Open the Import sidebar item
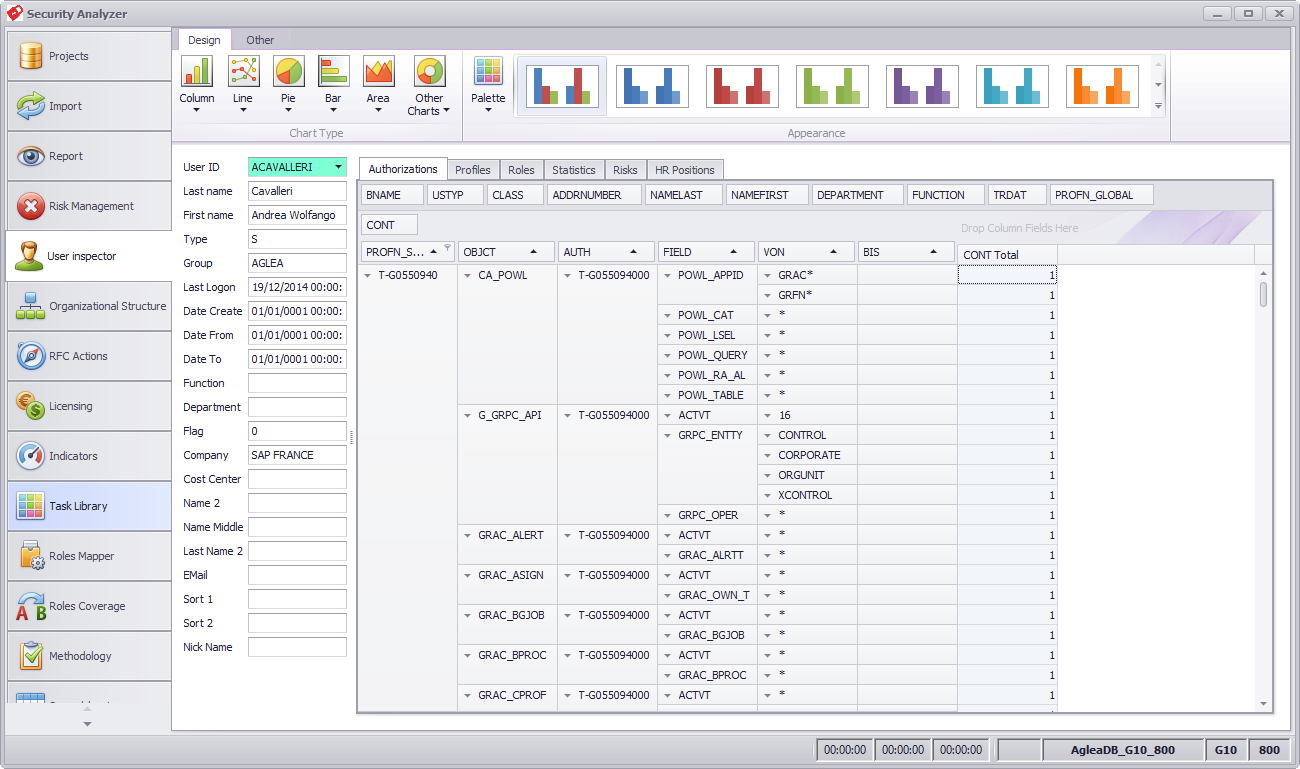This screenshot has height=769, width=1300. pyautogui.click(x=88, y=106)
